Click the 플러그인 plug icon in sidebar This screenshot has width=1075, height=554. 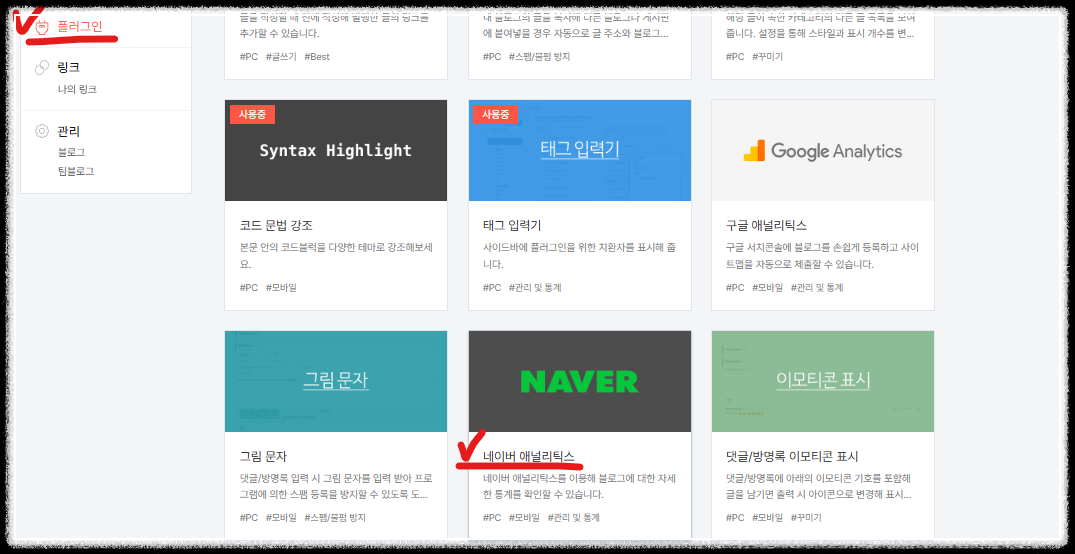pos(42,27)
